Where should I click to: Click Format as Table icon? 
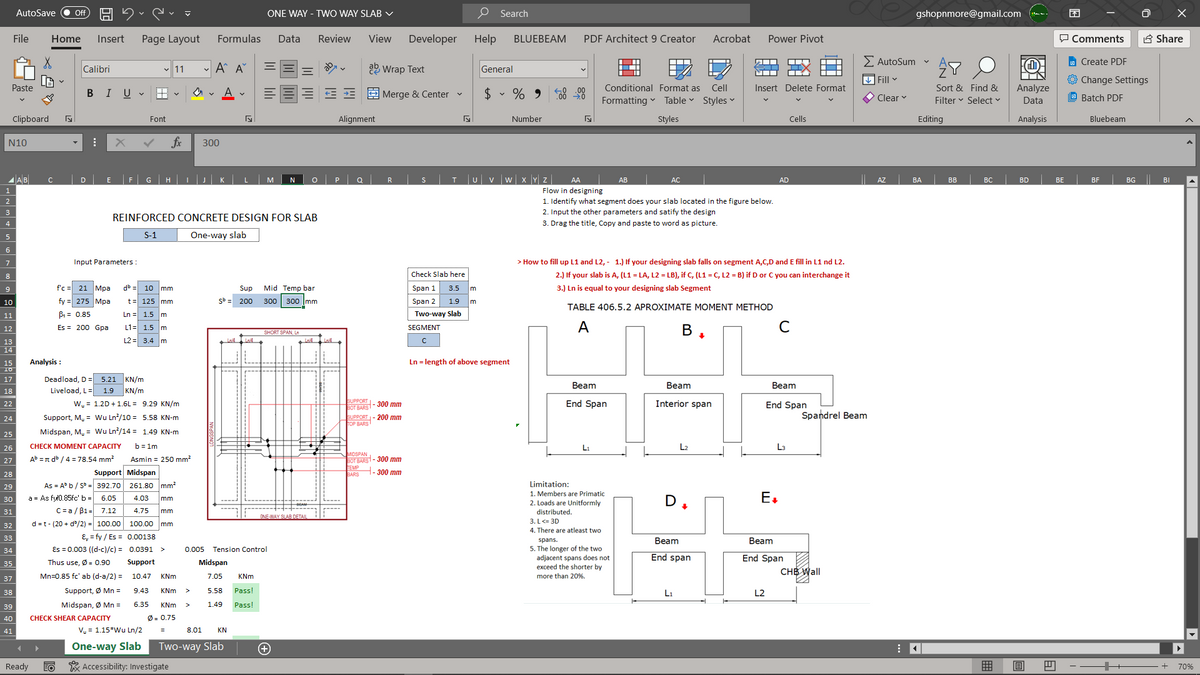pos(680,67)
